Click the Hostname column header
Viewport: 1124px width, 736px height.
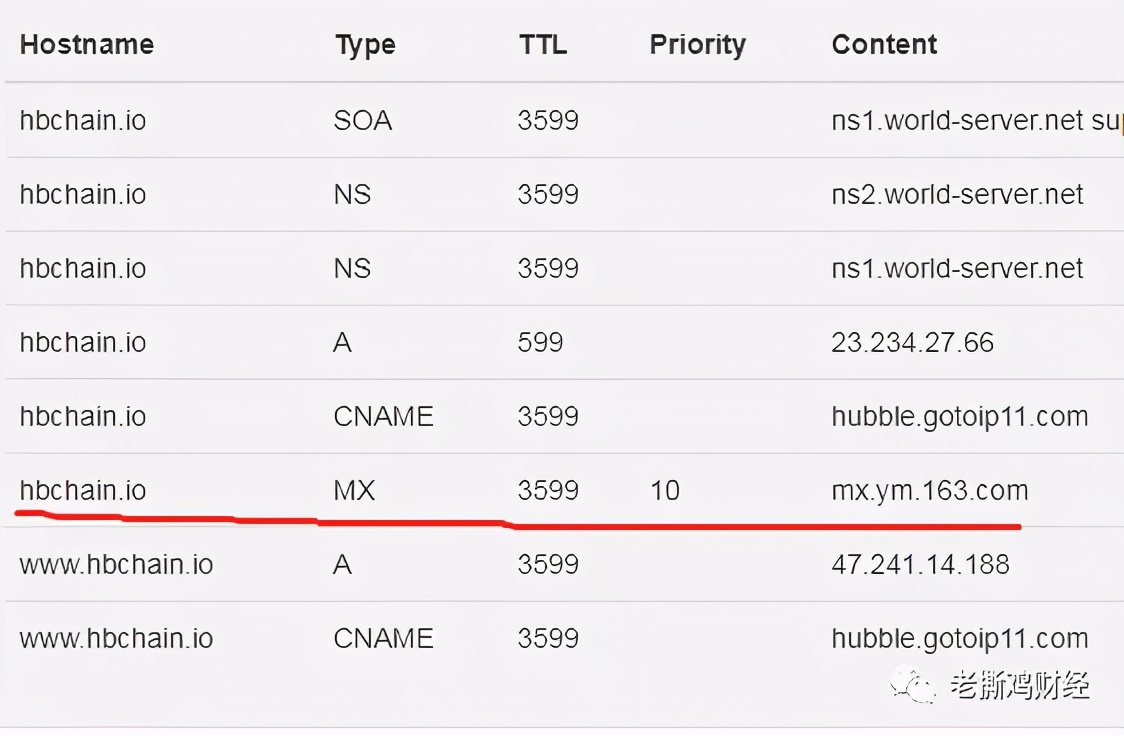[x=87, y=44]
